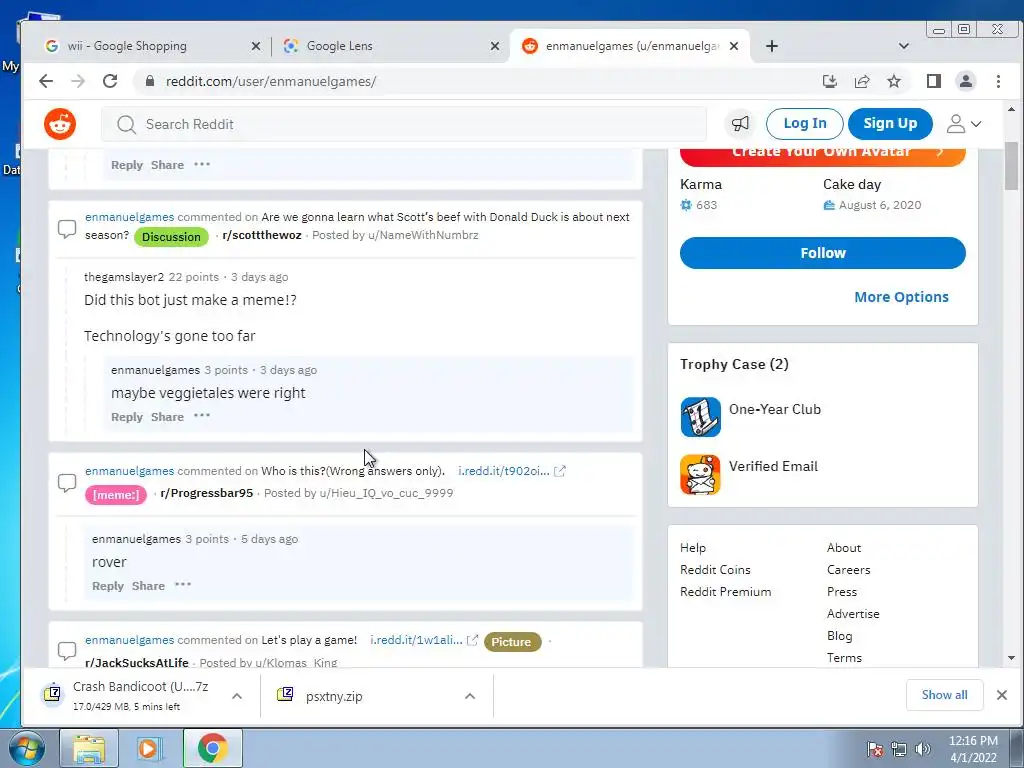Click the Verified Email trophy icon
This screenshot has height=768, width=1024.
(700, 475)
